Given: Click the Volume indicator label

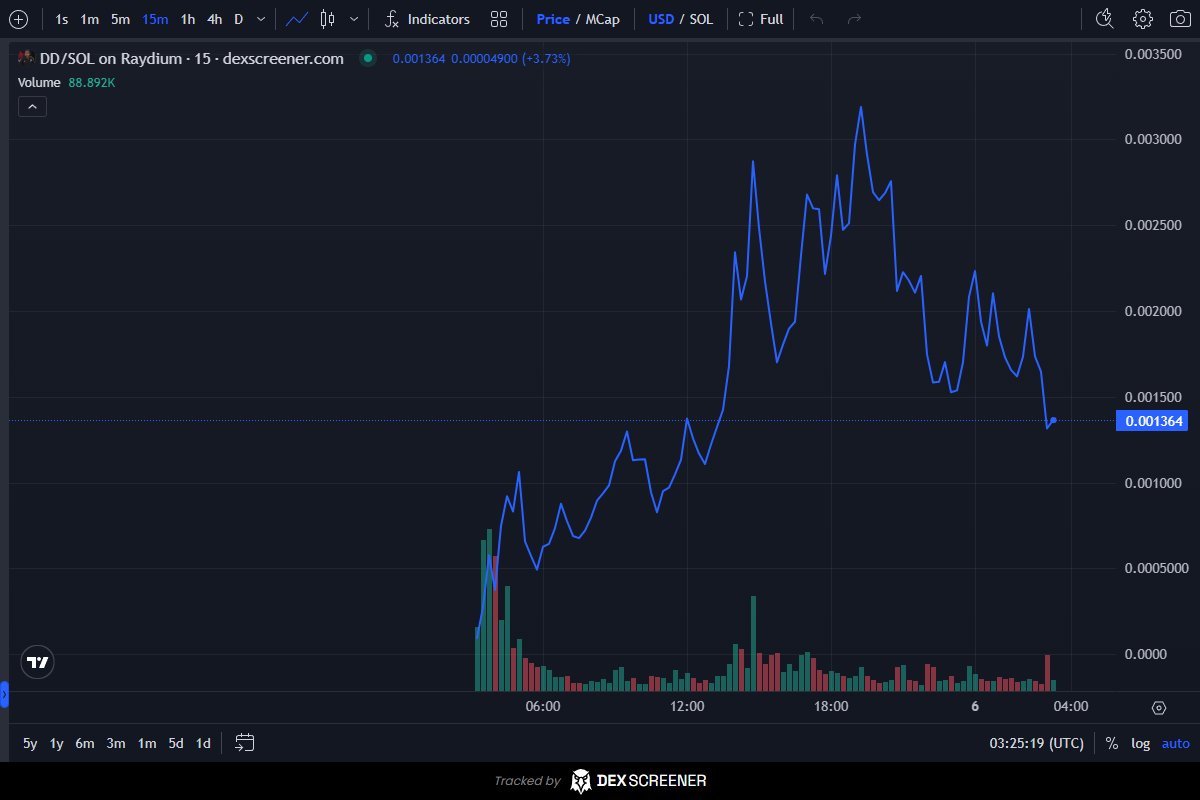Looking at the screenshot, I should click(40, 82).
